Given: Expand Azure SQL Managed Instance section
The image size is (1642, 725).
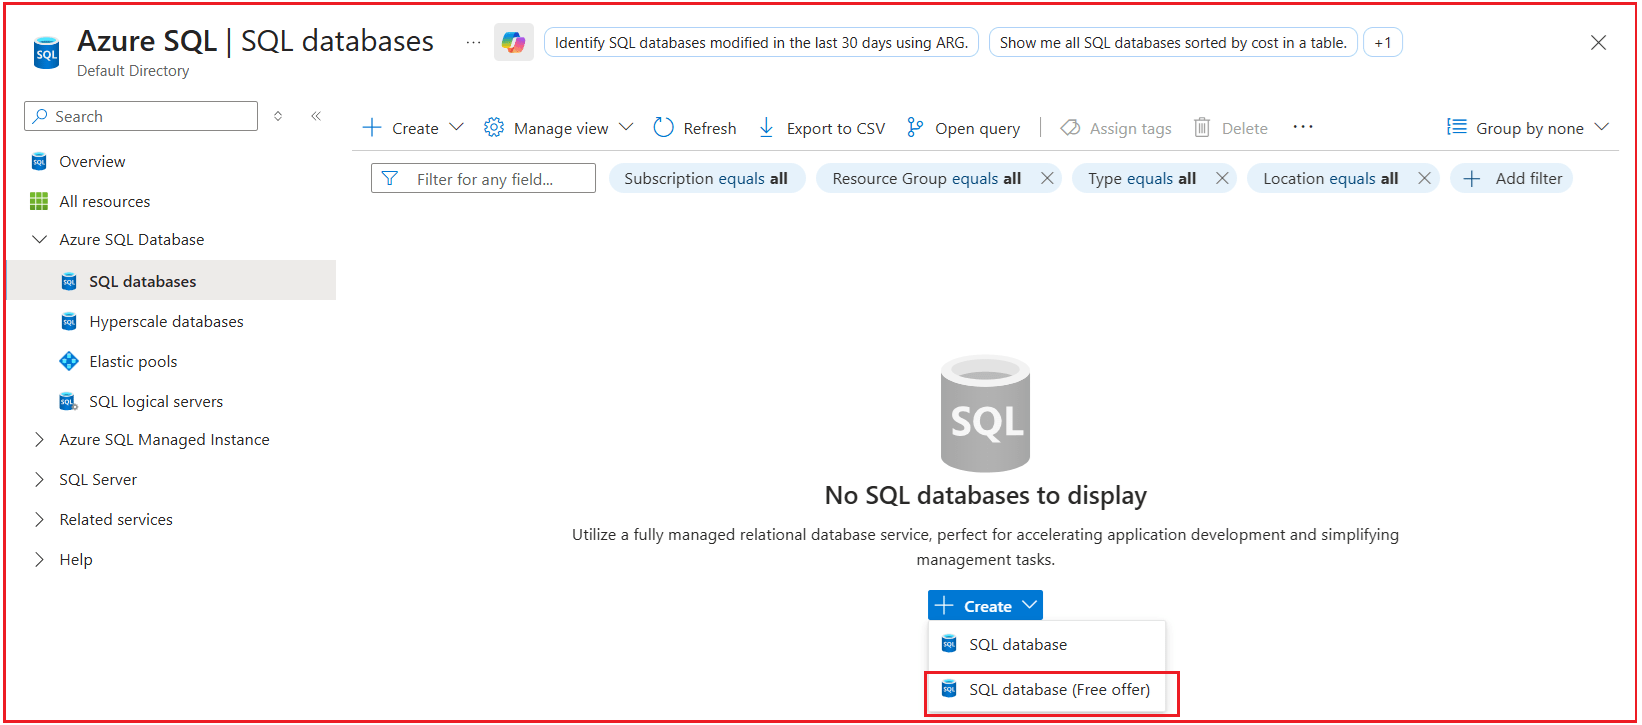Looking at the screenshot, I should pos(40,439).
